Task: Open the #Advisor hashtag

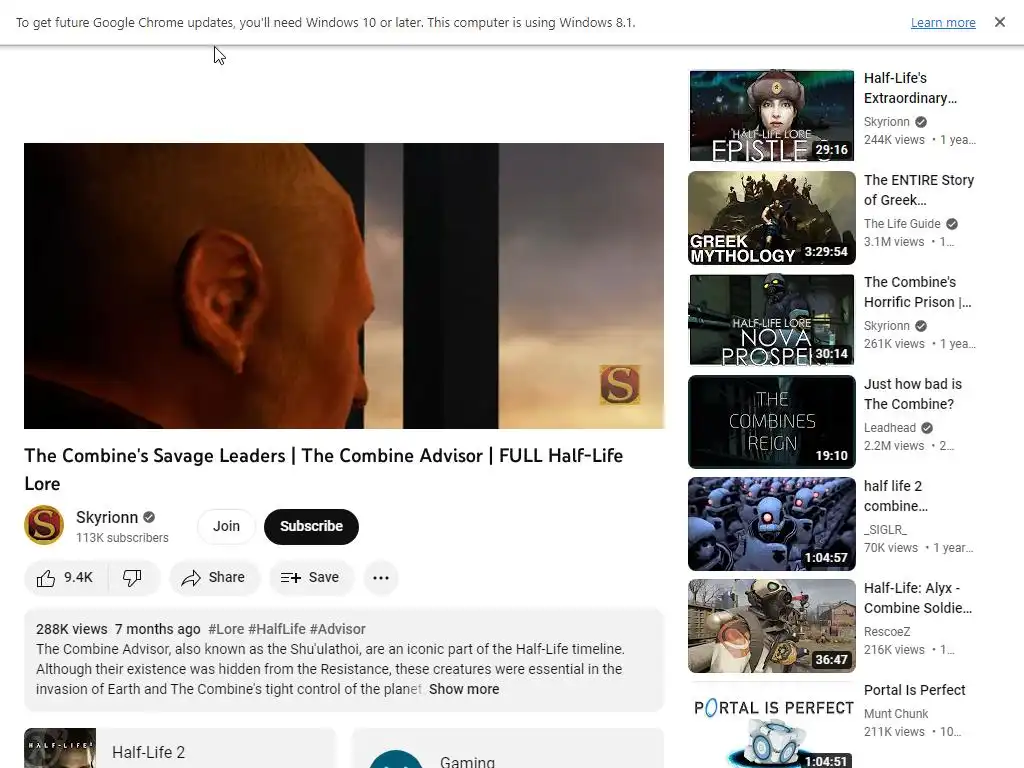Action: 338,629
